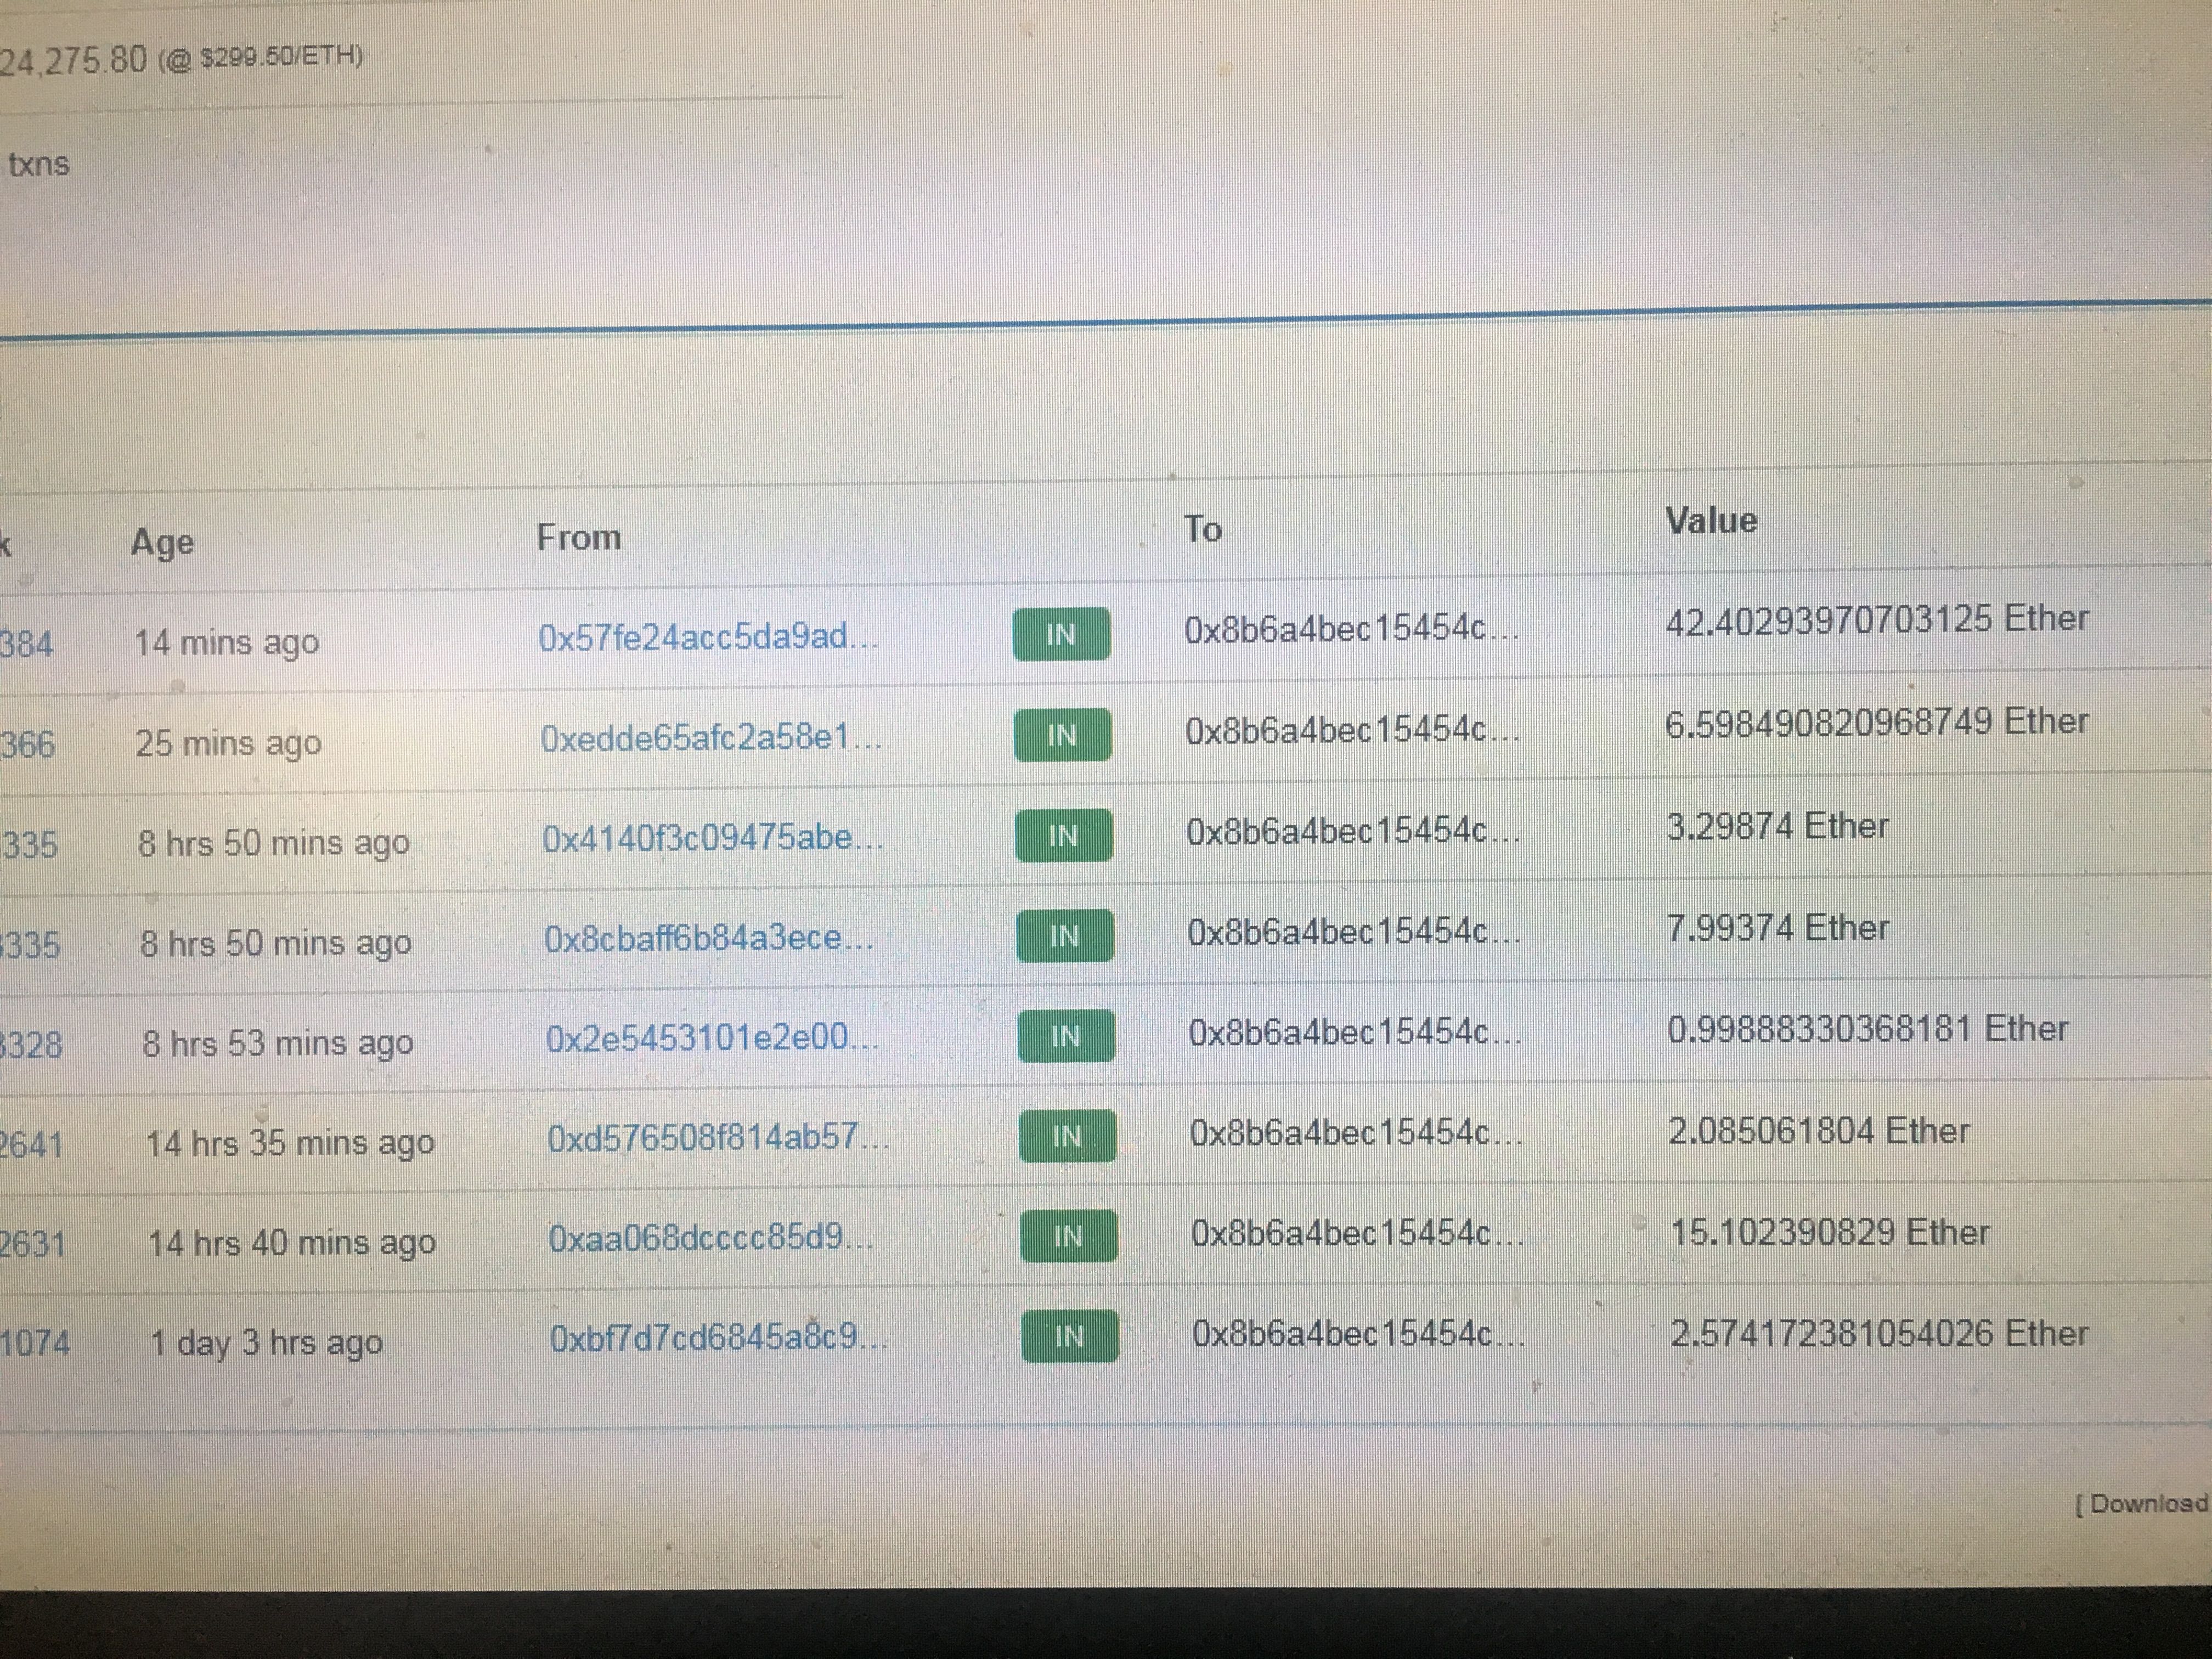Image resolution: width=2212 pixels, height=1659 pixels.
Task: Click the 6.598490820968749 Ether value
Action: 1877,722
